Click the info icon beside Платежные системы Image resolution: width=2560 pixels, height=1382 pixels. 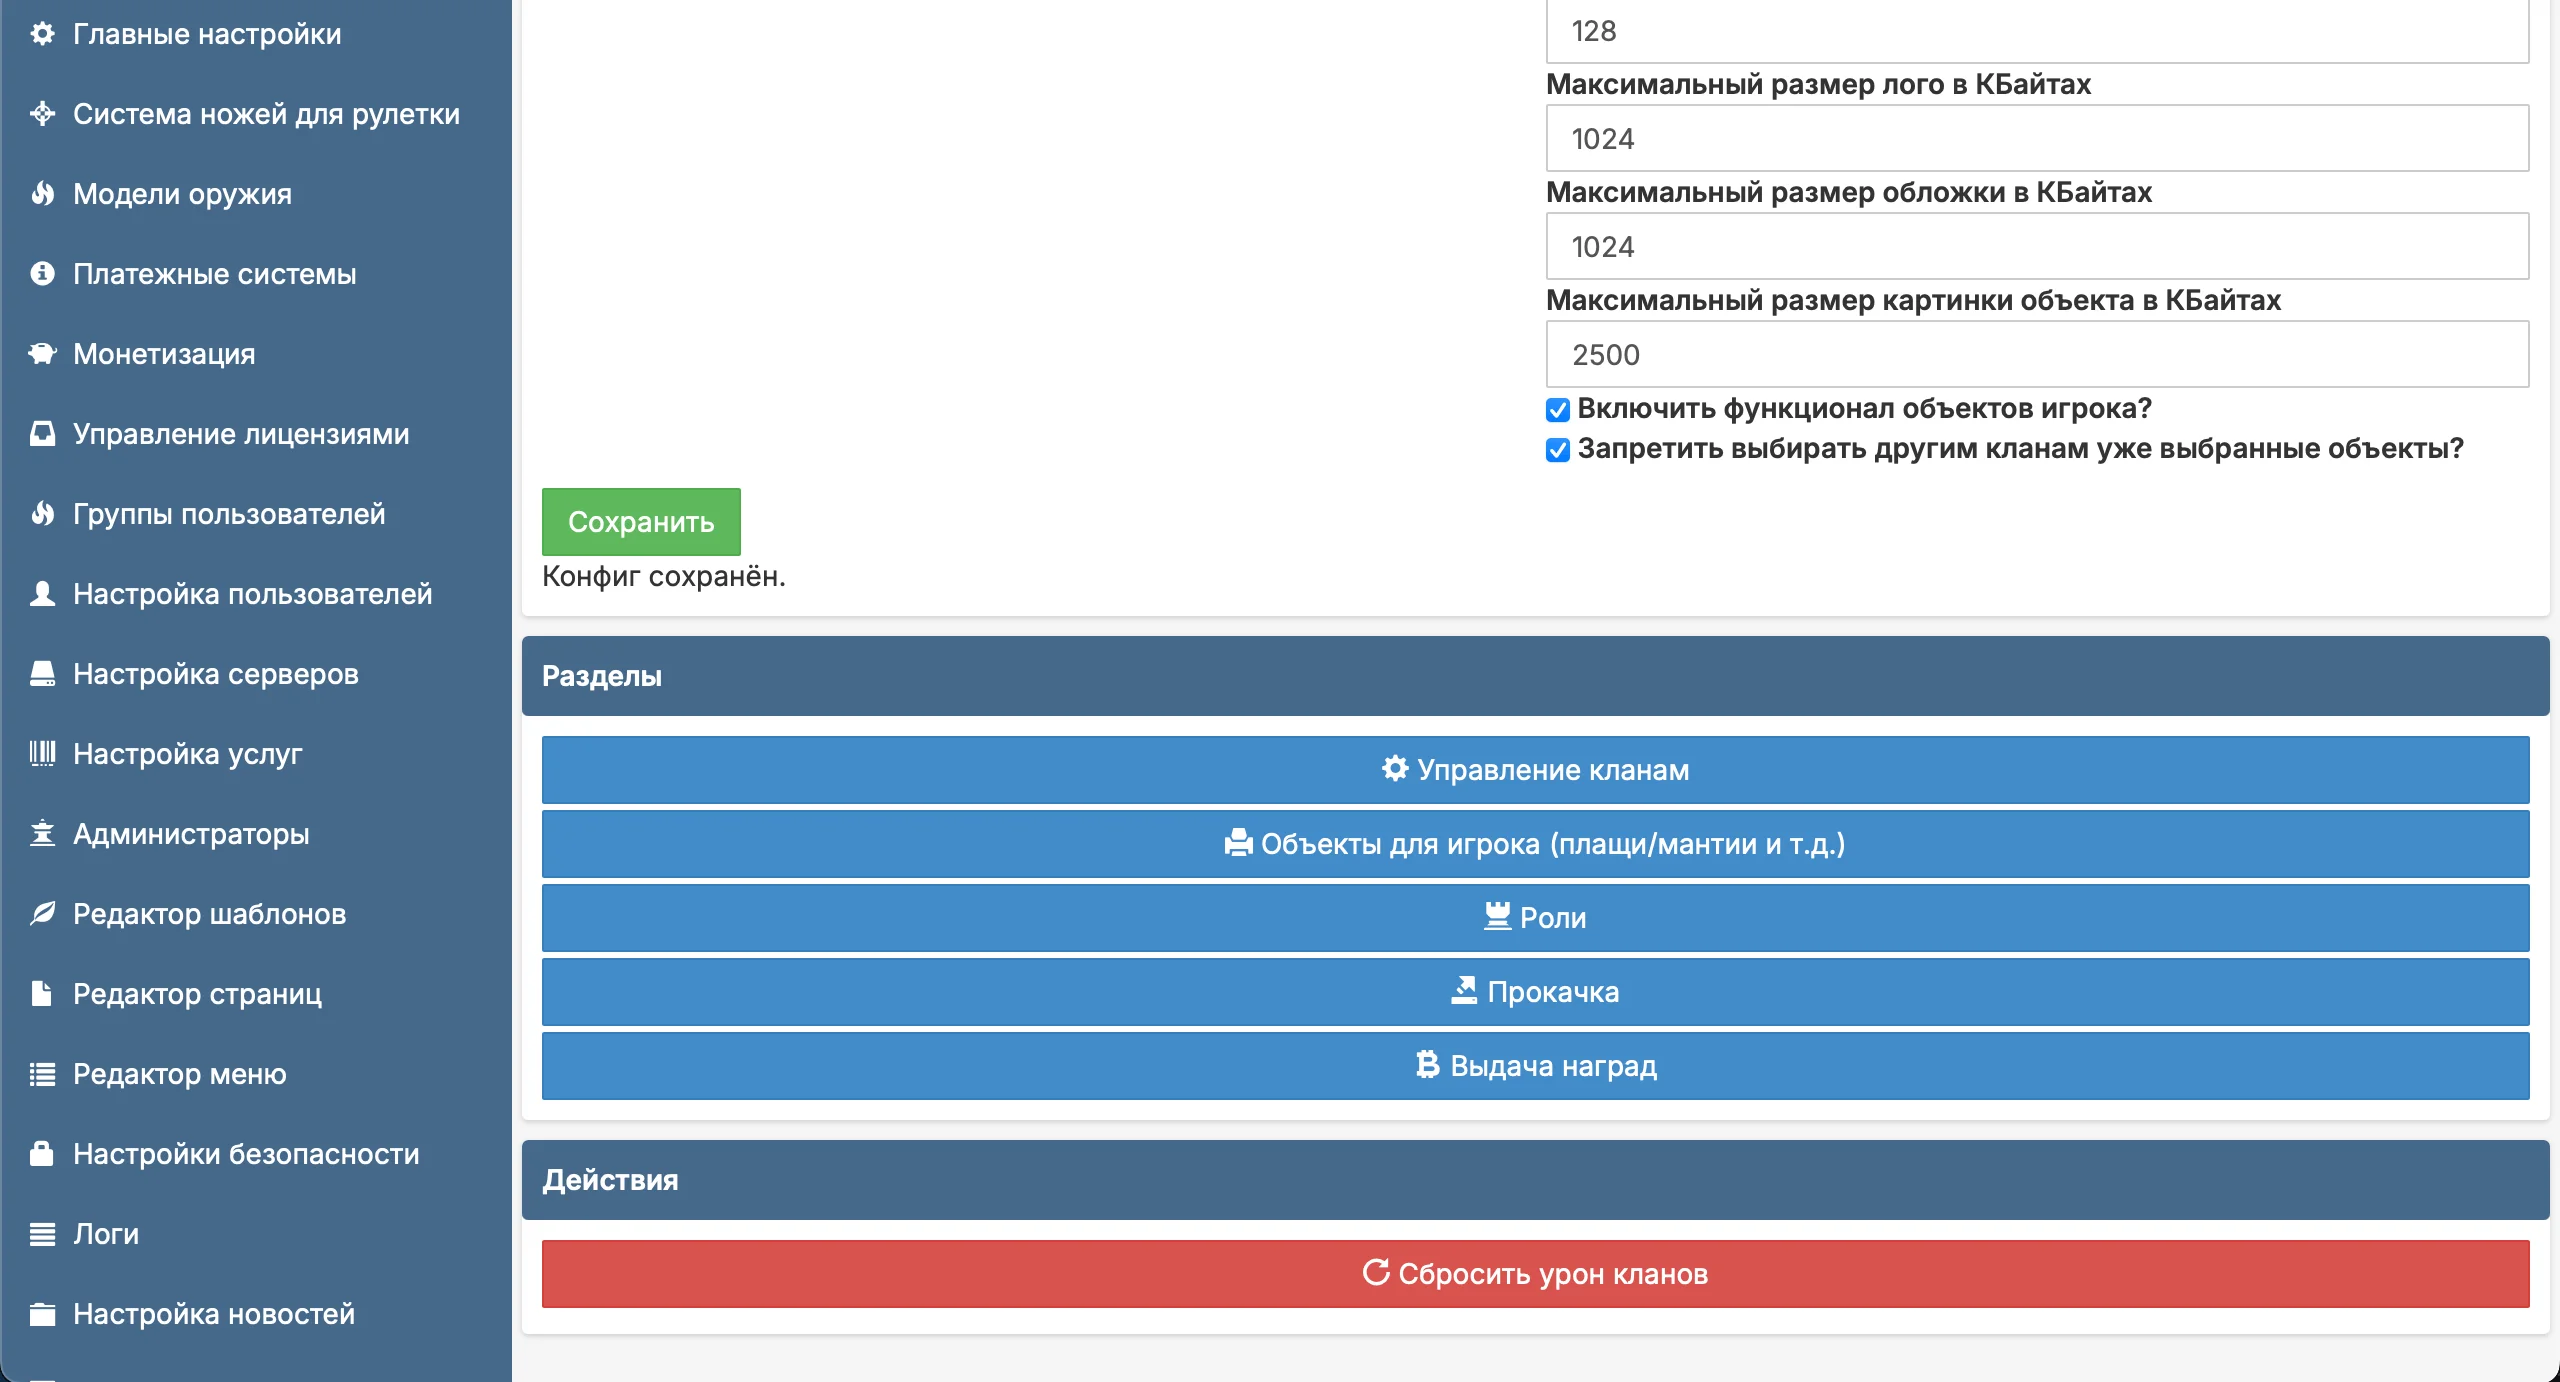[x=42, y=274]
